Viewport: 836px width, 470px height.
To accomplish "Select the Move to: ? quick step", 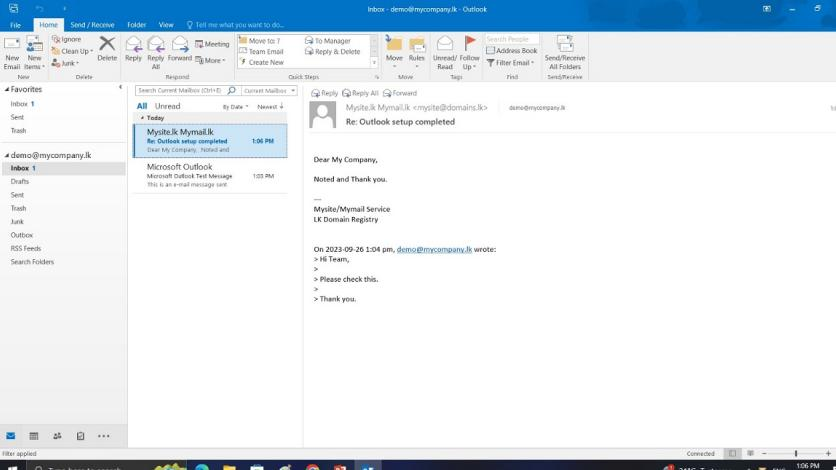I will pos(260,40).
